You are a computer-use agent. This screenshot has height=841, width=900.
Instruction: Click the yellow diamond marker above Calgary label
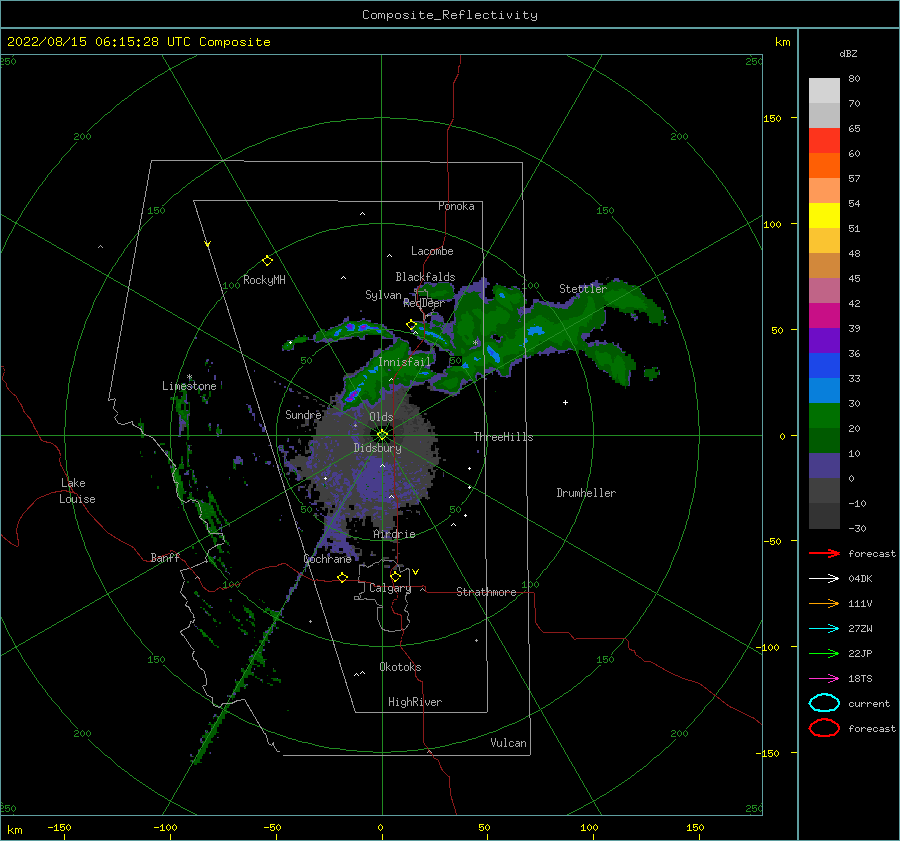[395, 575]
